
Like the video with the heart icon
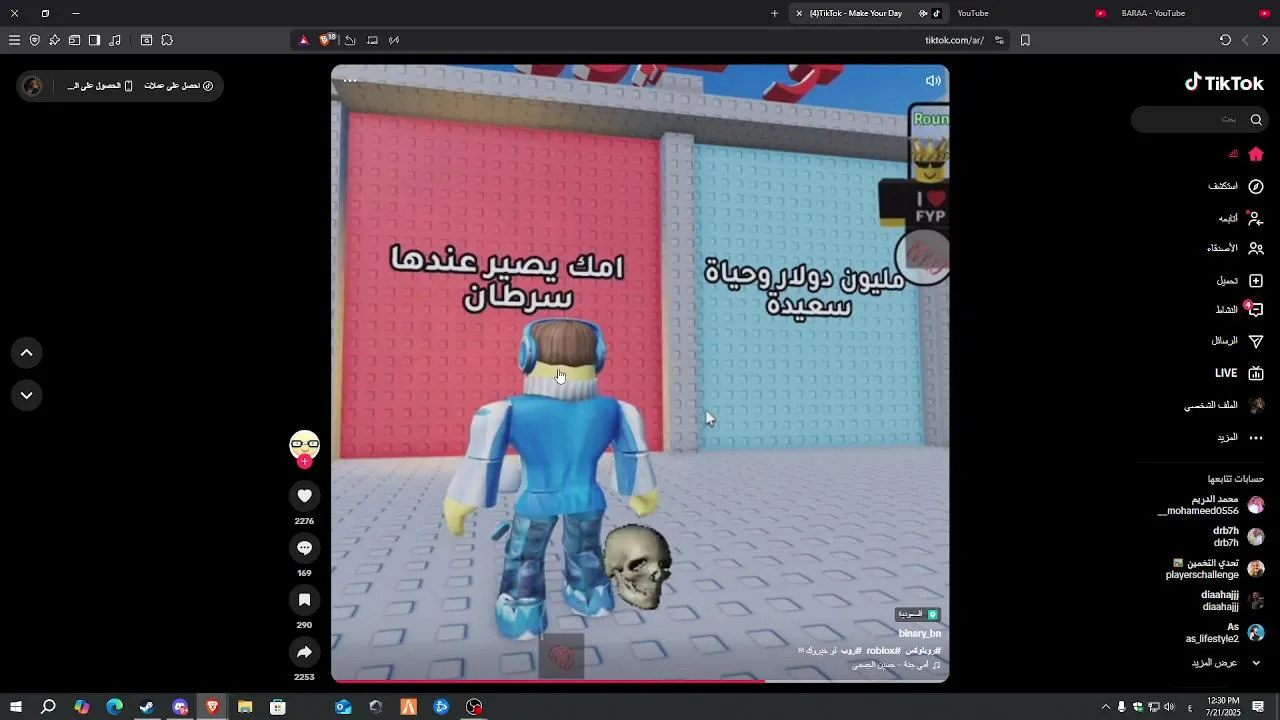coord(305,496)
